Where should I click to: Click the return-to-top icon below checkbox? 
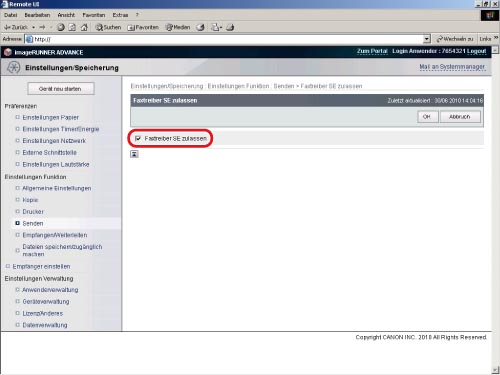coord(134,154)
